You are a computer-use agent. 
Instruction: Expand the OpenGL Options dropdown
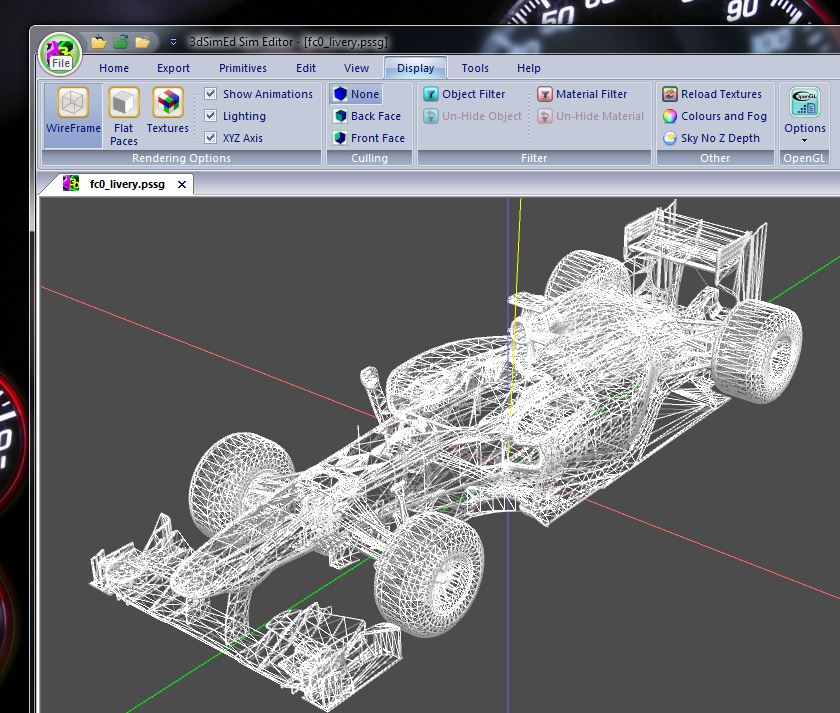[804, 116]
